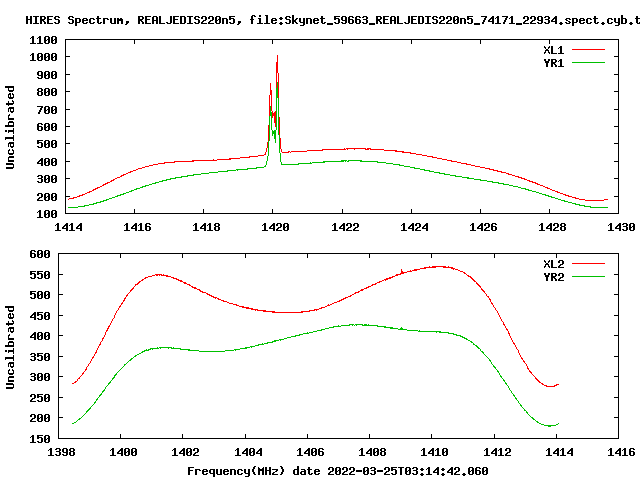Click the 1100 y-axis label on top plot
This screenshot has height=480, width=640.
43,40
